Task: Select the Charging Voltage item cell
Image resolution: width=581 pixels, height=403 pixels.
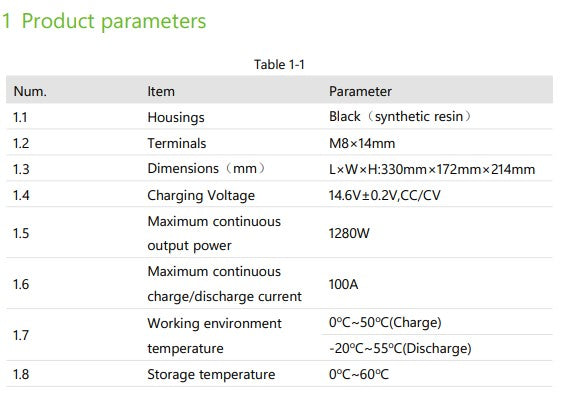Action: click(x=201, y=196)
